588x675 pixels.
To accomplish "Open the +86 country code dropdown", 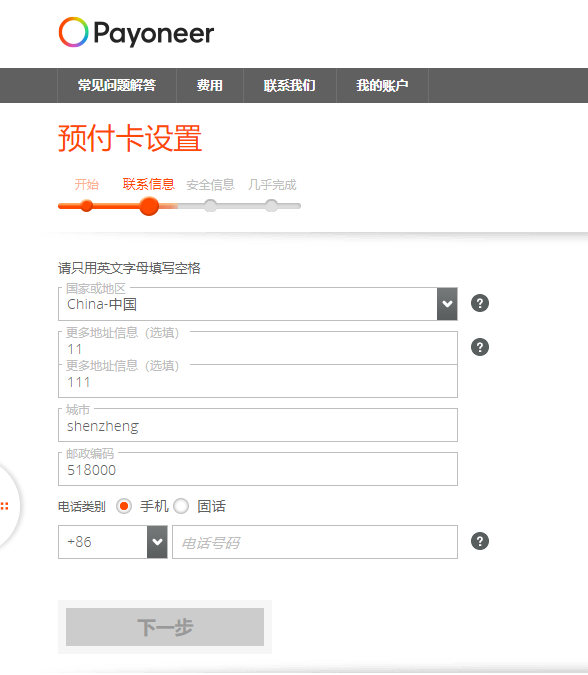I will tap(113, 542).
